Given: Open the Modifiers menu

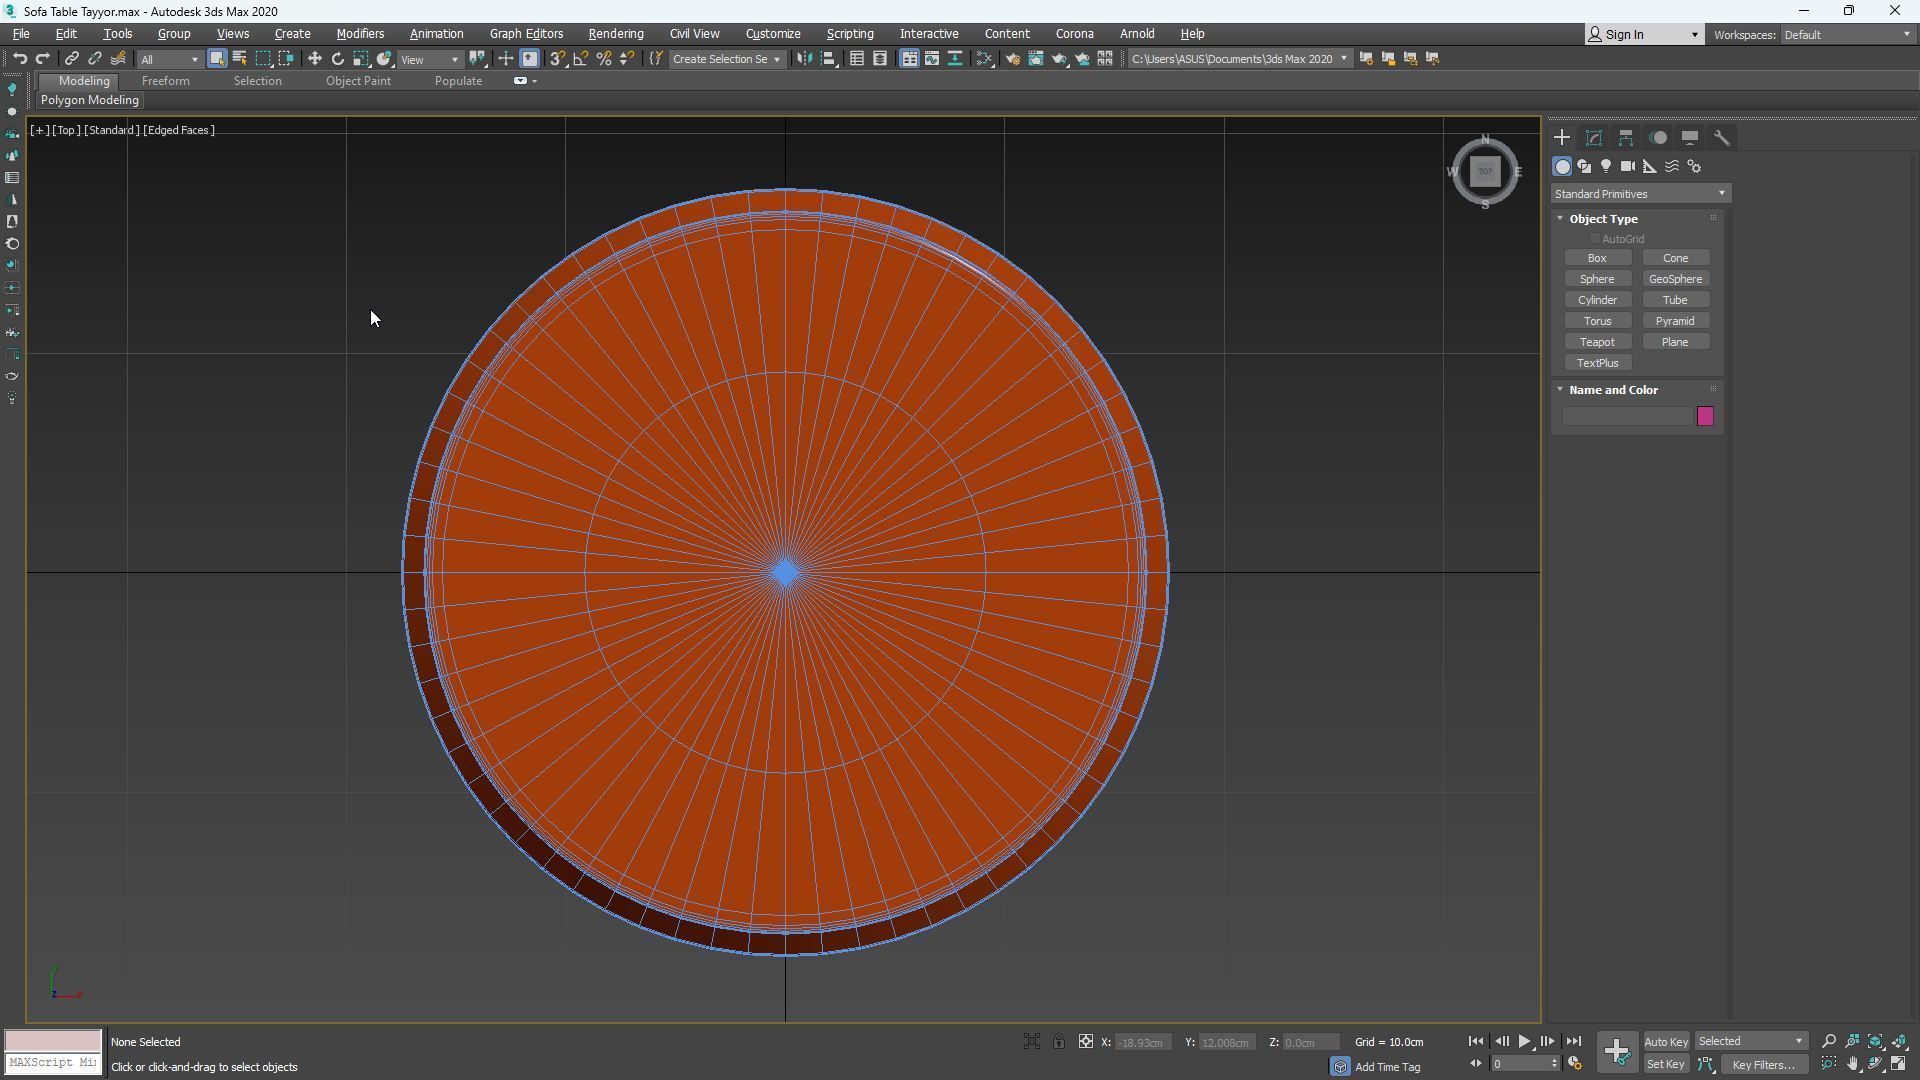Looking at the screenshot, I should [360, 34].
